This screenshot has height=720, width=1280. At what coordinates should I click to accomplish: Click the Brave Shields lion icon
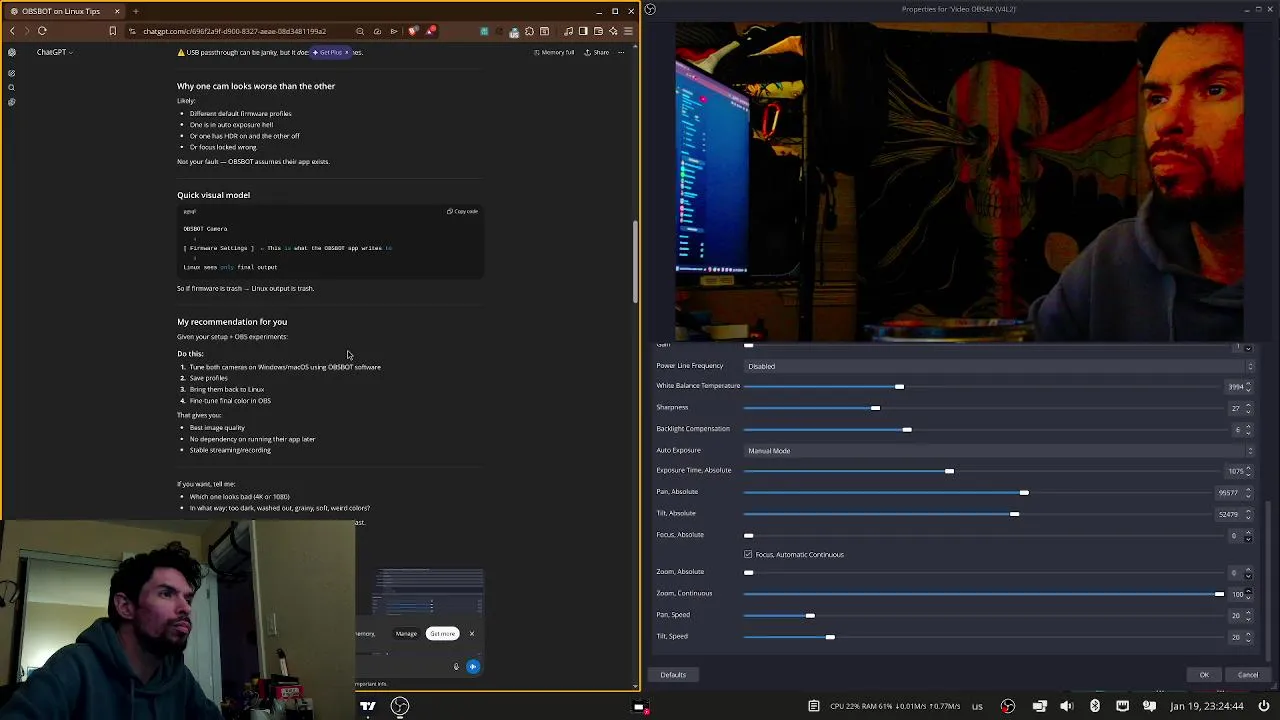click(413, 31)
